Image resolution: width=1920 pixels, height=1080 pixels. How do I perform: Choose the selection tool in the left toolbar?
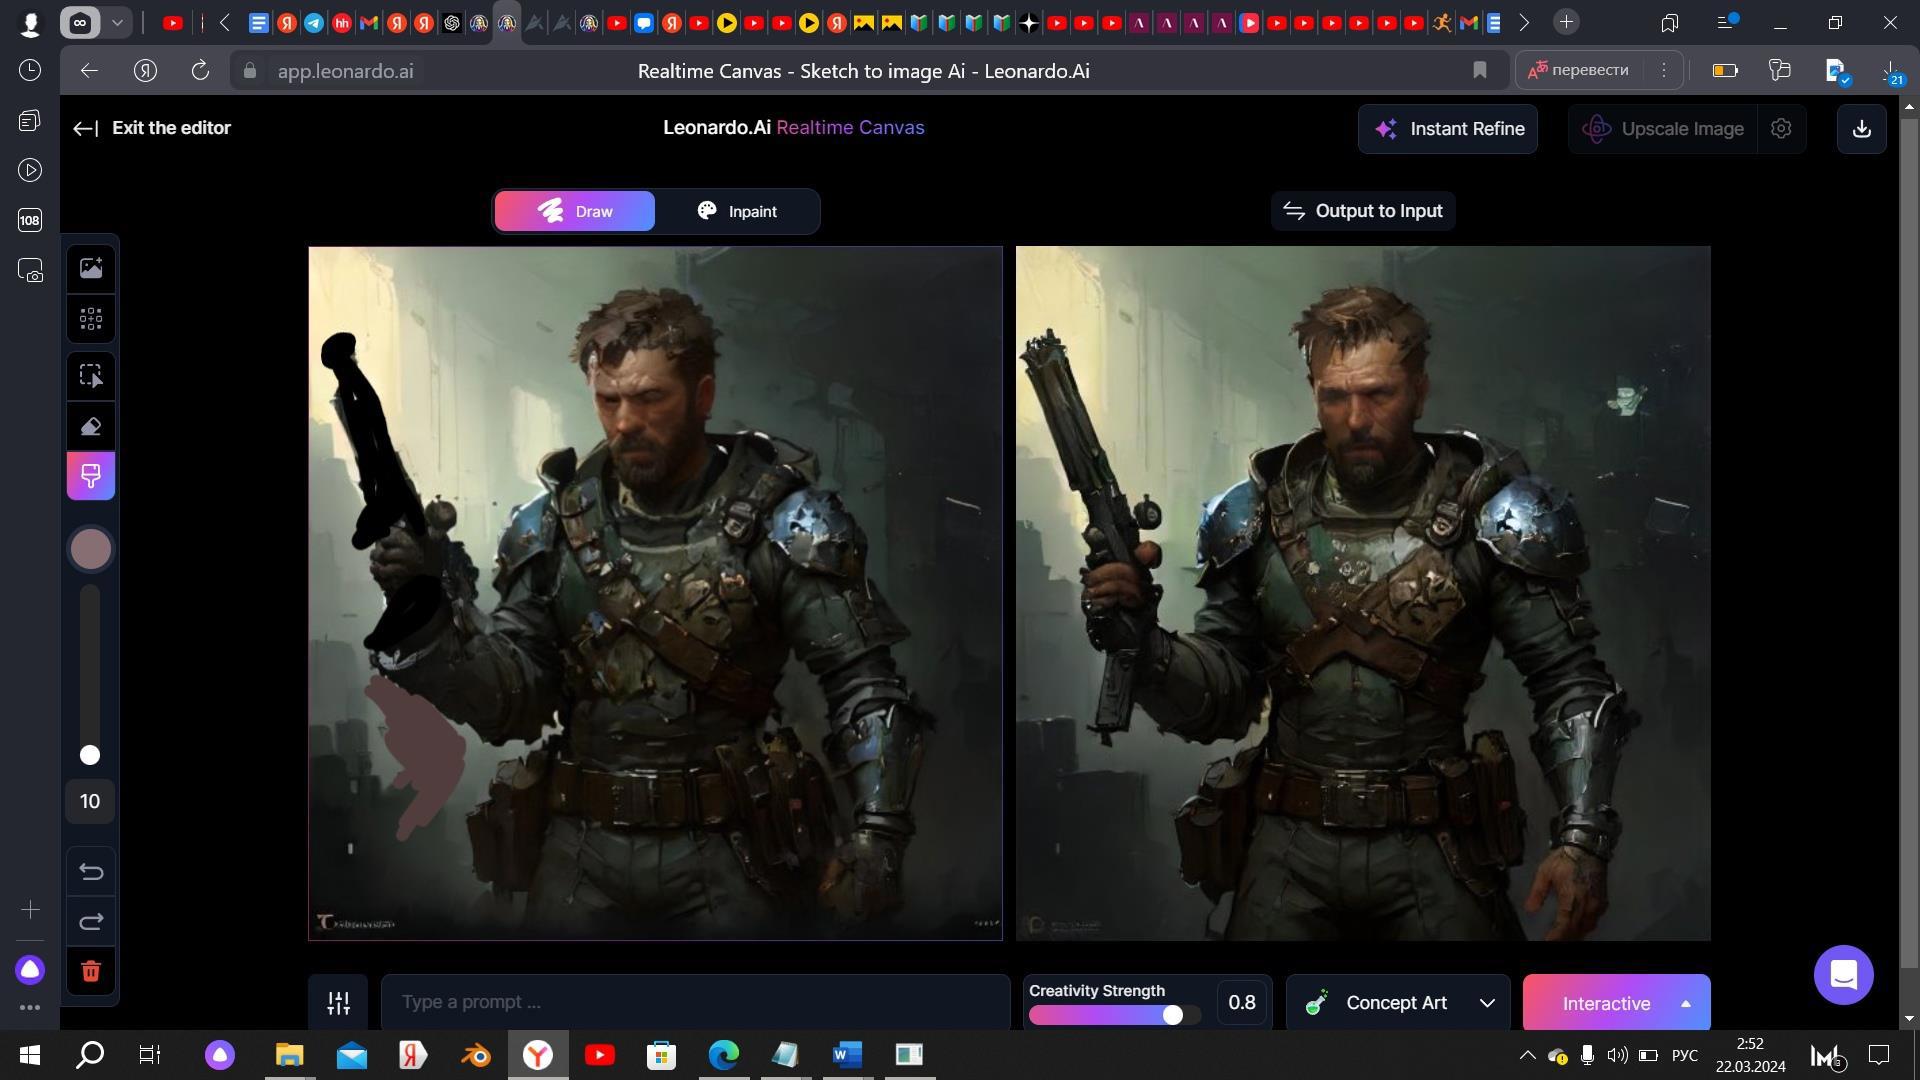tap(91, 376)
